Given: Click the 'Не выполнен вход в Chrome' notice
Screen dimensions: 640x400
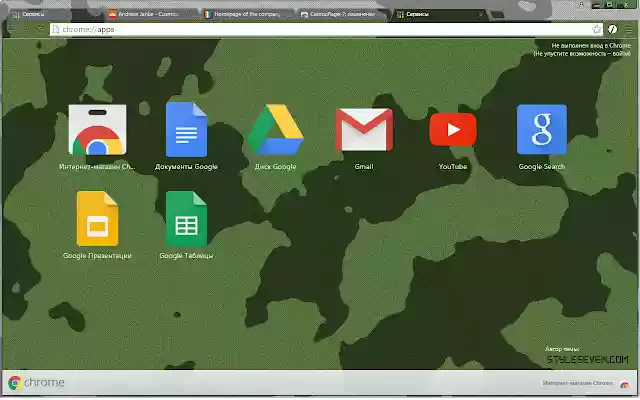Looking at the screenshot, I should click(591, 46).
